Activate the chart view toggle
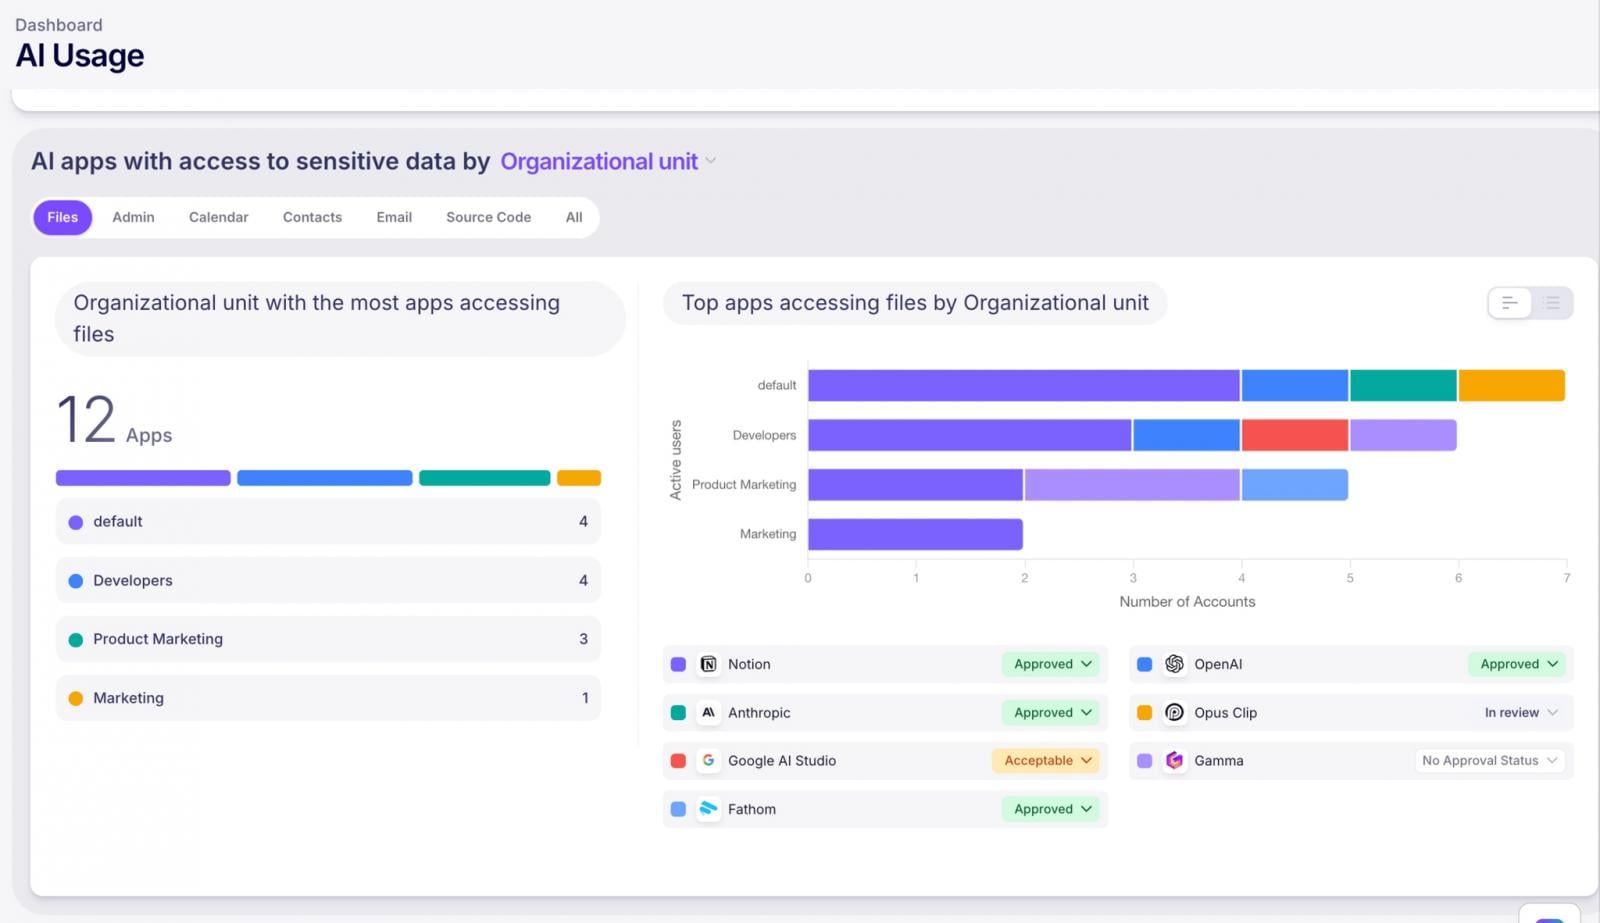This screenshot has width=1600, height=923. click(1510, 302)
